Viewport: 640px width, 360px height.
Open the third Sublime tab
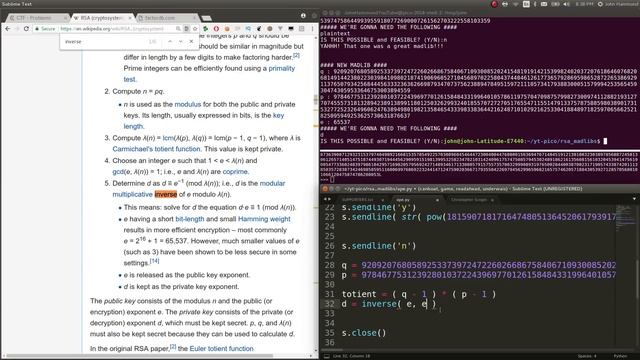tap(470, 200)
